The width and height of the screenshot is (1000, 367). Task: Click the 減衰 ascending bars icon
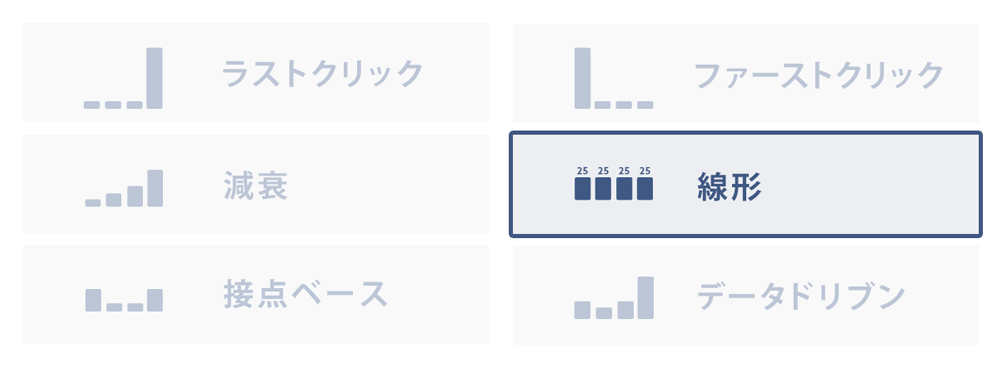124,188
